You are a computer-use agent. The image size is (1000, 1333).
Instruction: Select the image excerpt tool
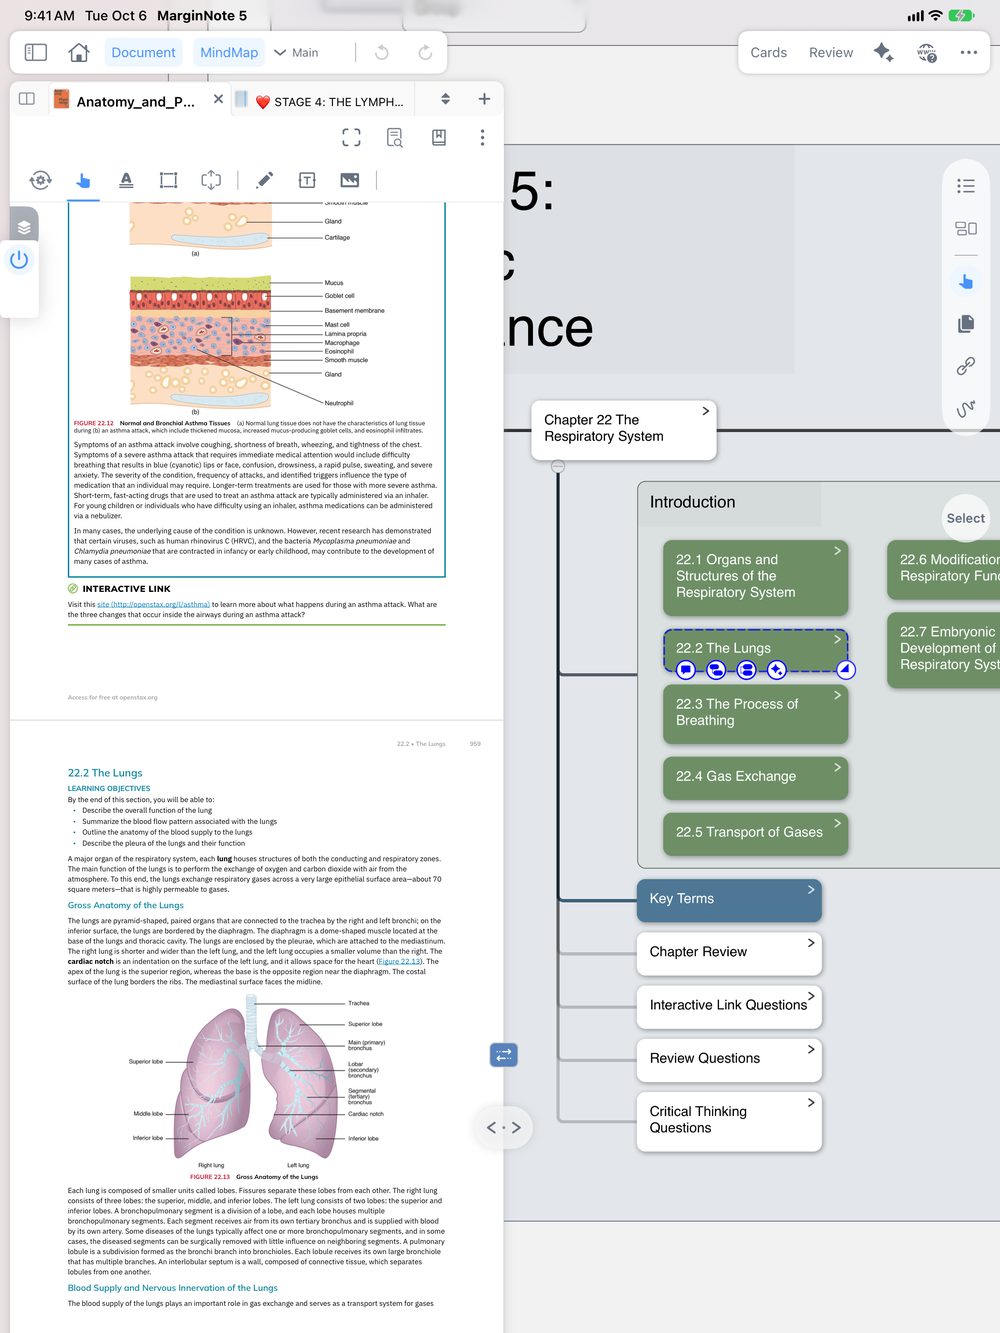349,180
